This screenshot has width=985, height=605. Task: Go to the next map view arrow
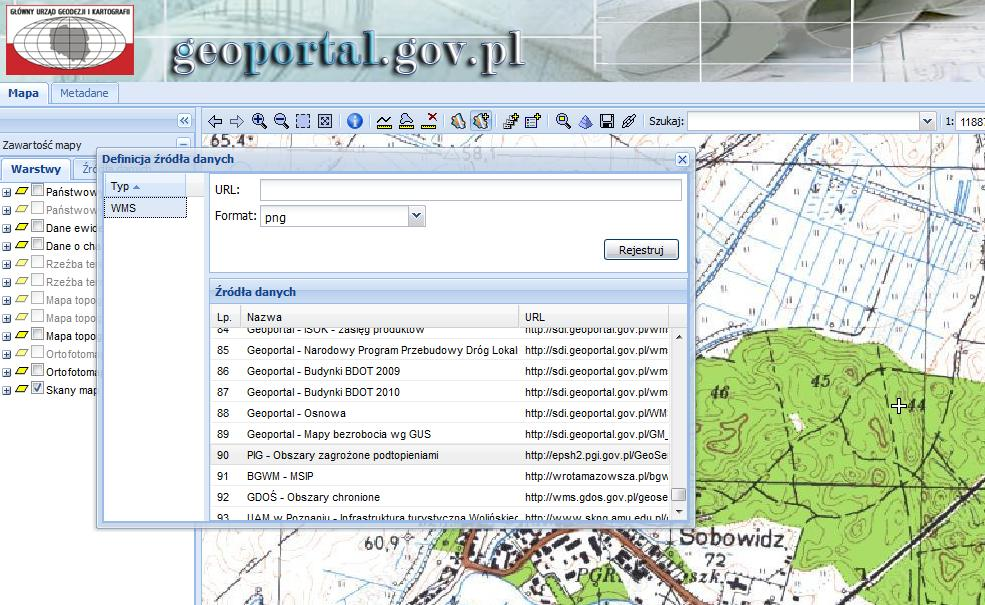pyautogui.click(x=237, y=121)
